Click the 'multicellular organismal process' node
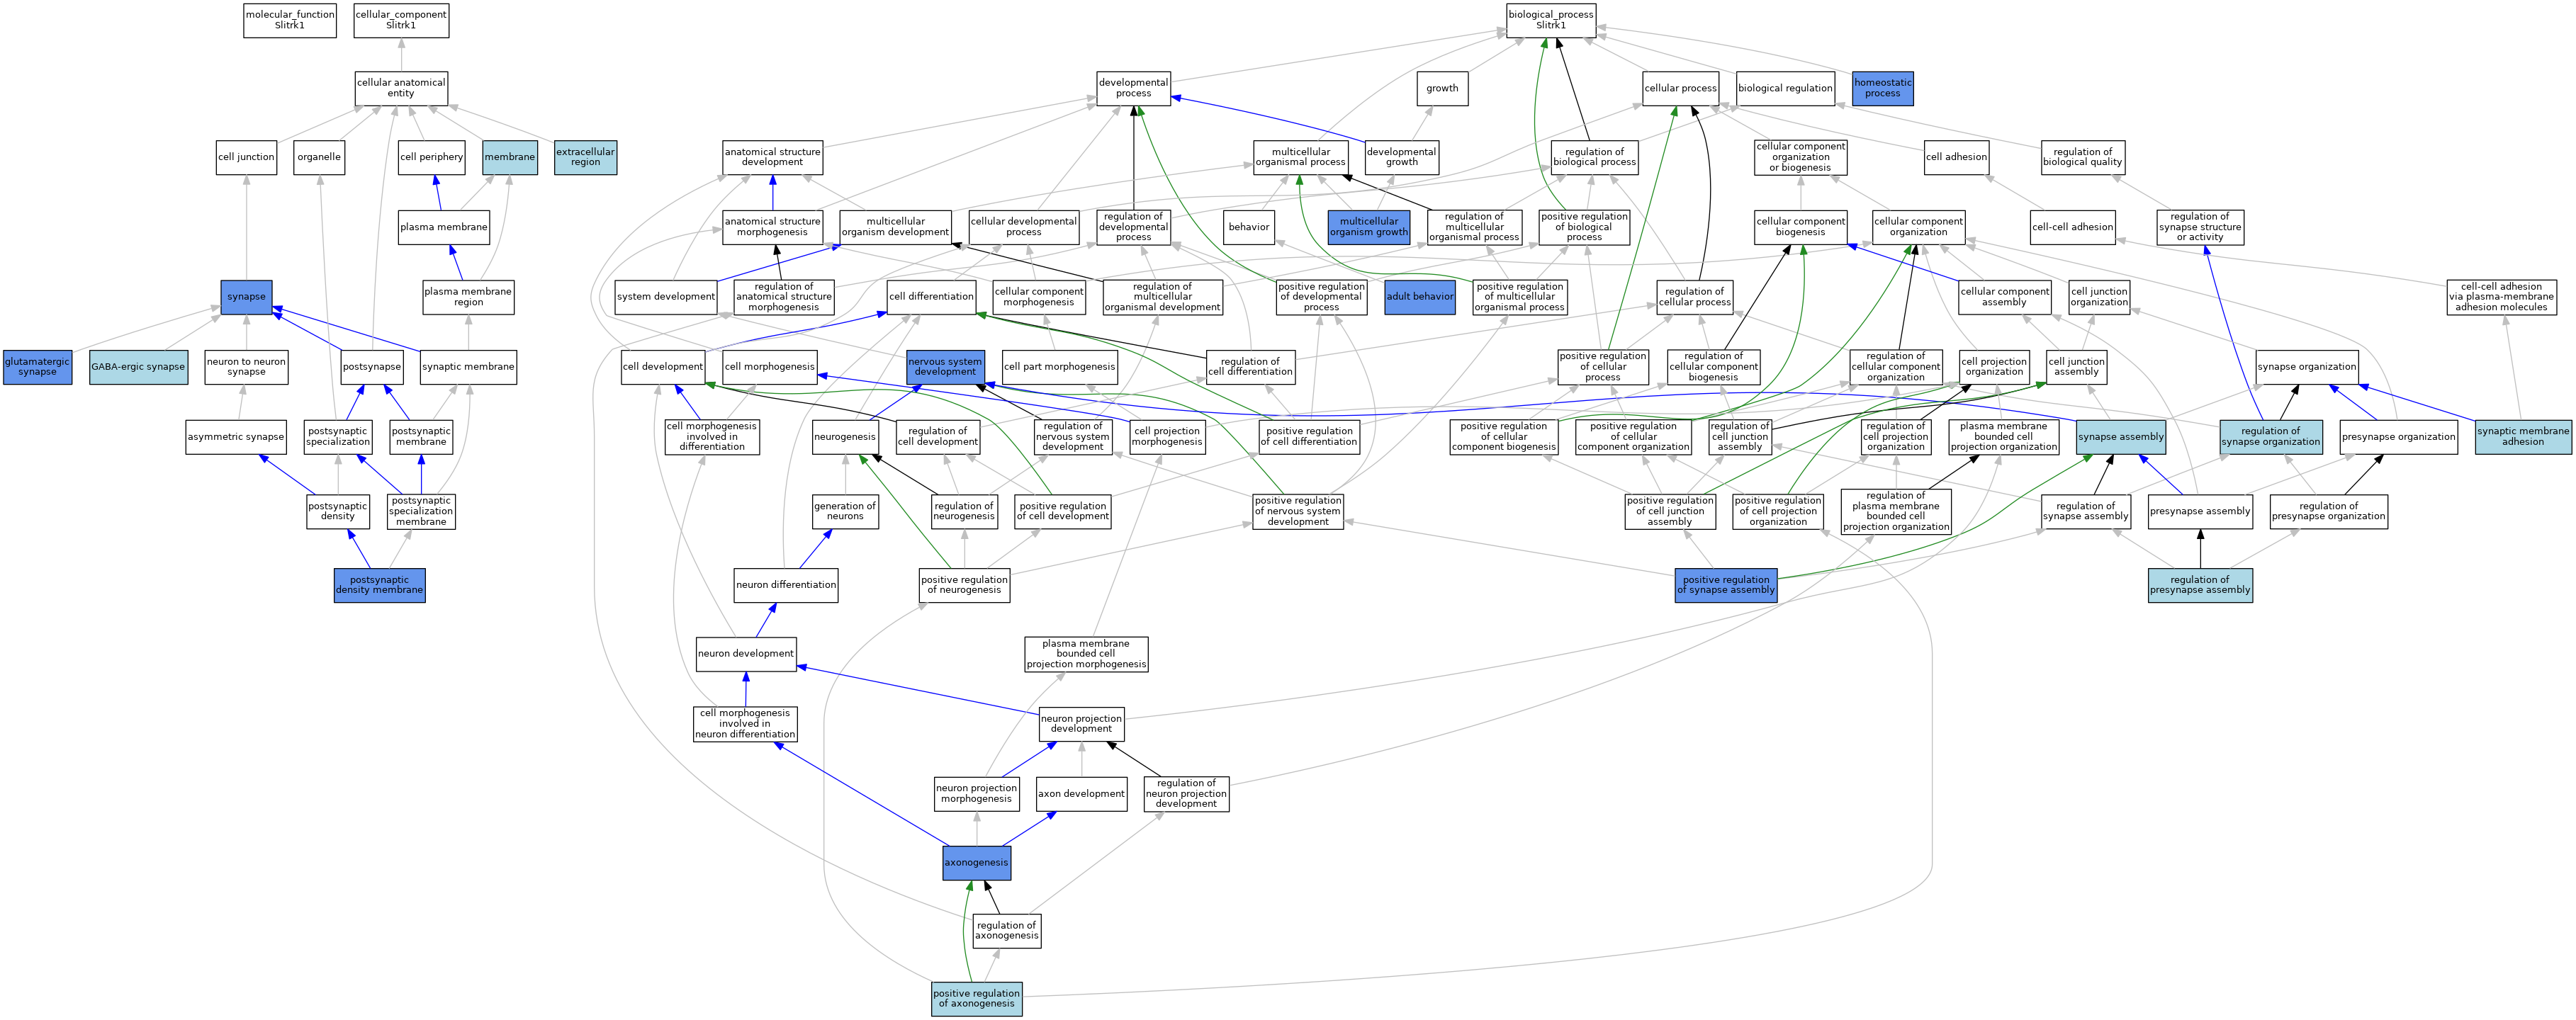This screenshot has height=1020, width=2576. tap(1300, 157)
